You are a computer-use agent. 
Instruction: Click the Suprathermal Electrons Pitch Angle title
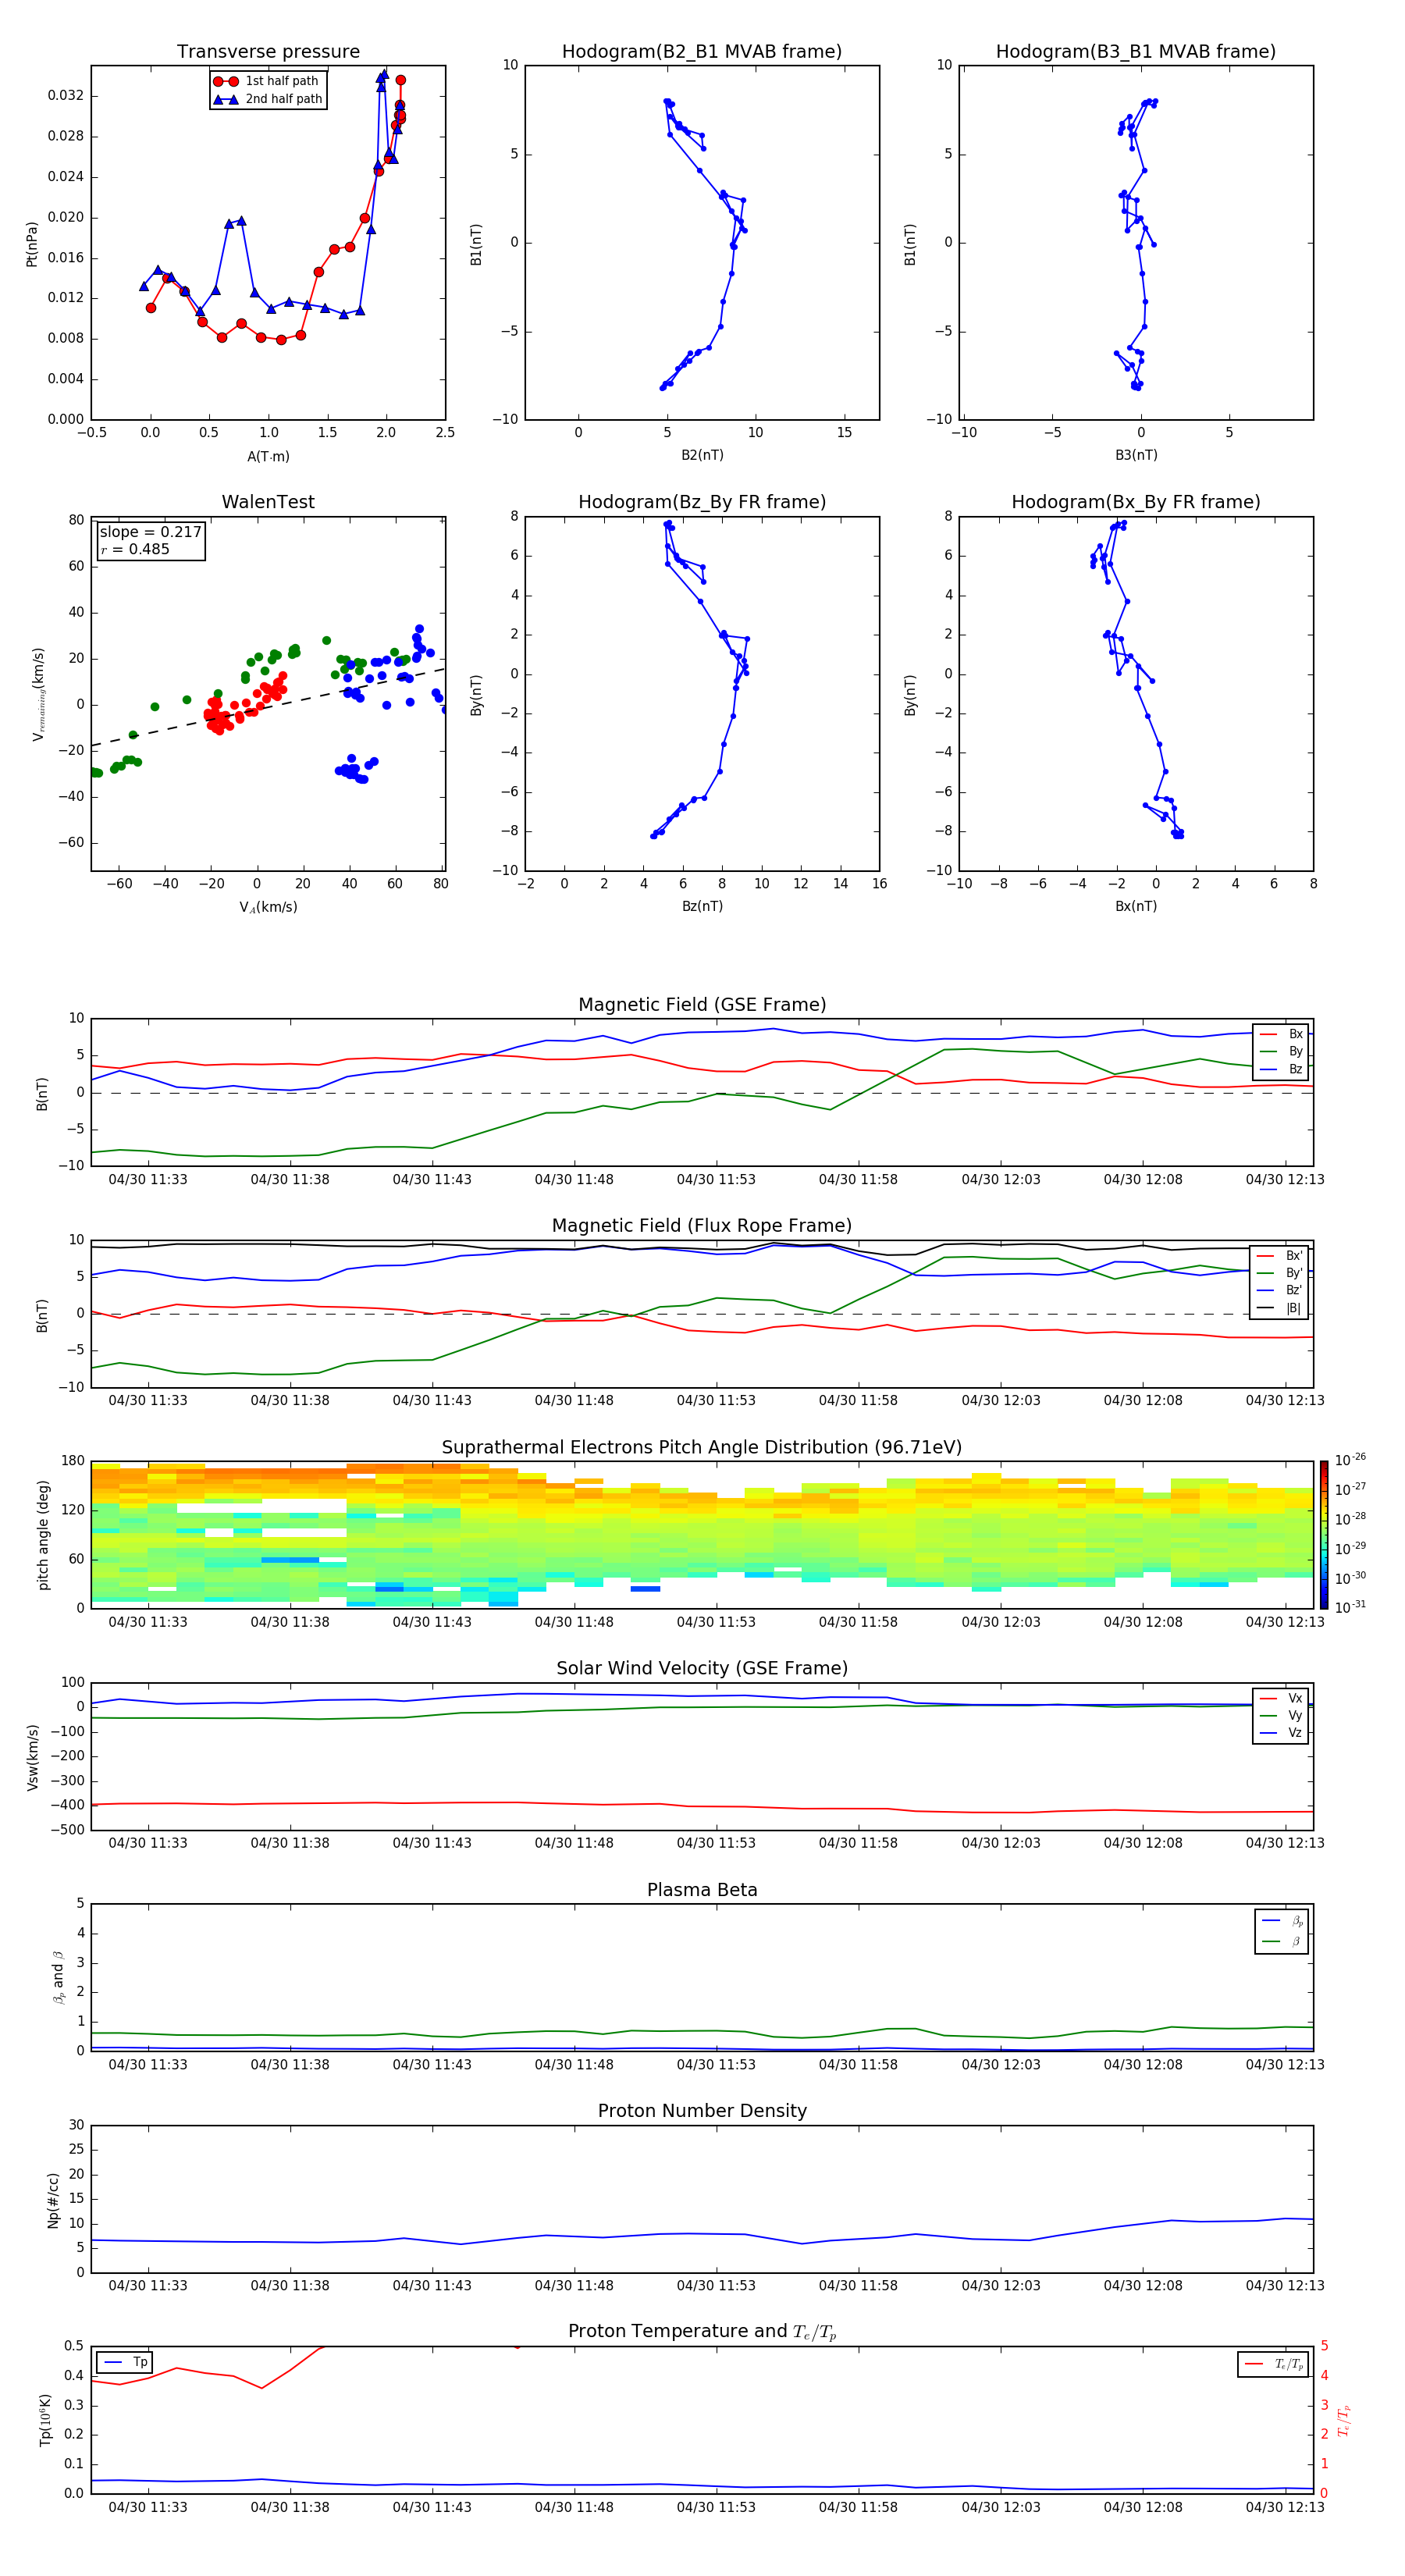(702, 1448)
